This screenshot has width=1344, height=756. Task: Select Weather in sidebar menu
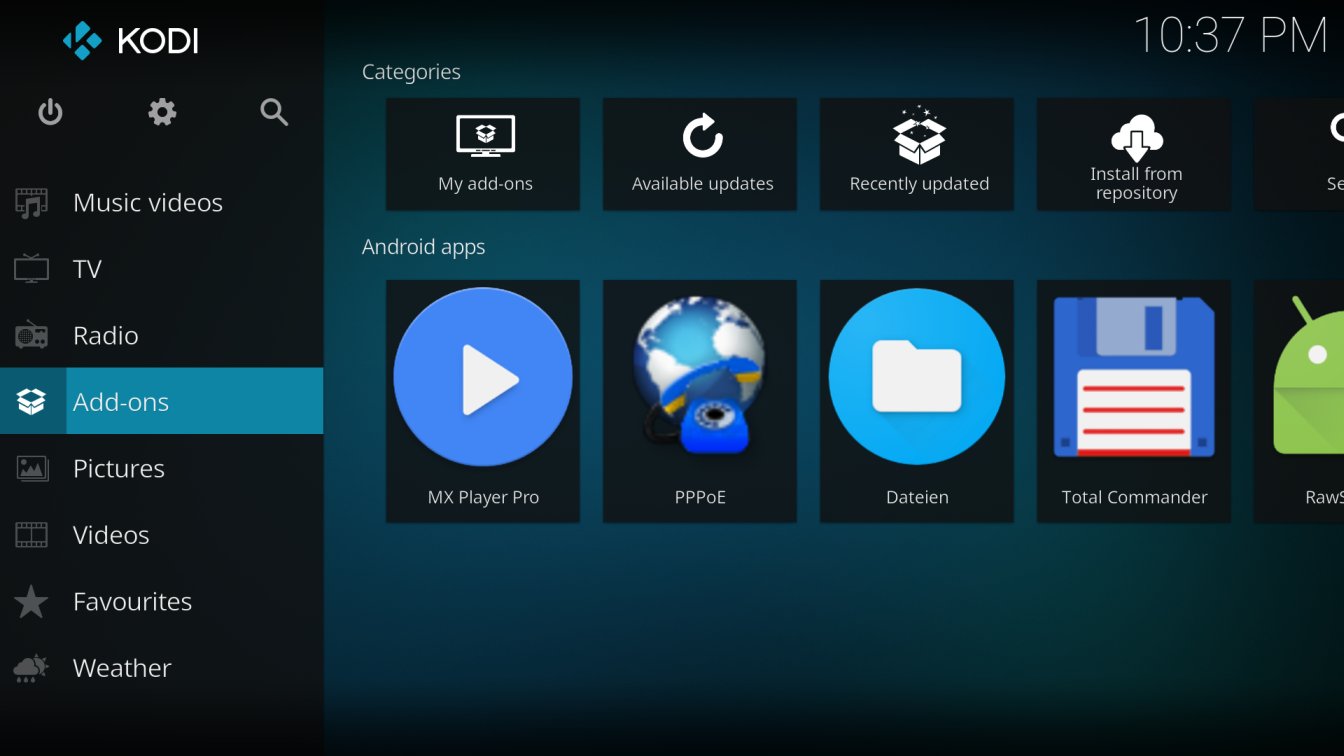[x=161, y=668]
